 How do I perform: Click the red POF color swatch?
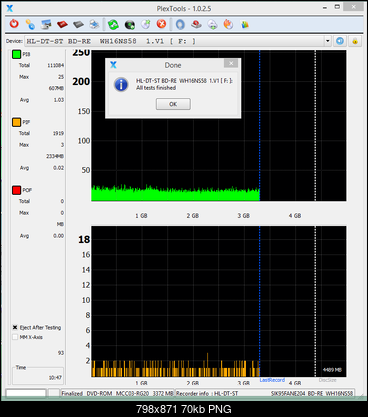pyautogui.click(x=16, y=190)
